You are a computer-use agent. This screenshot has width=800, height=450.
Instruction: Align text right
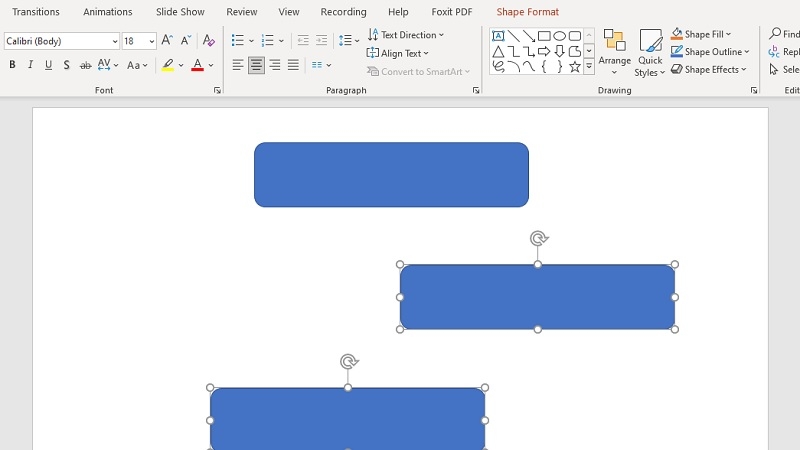click(x=274, y=65)
